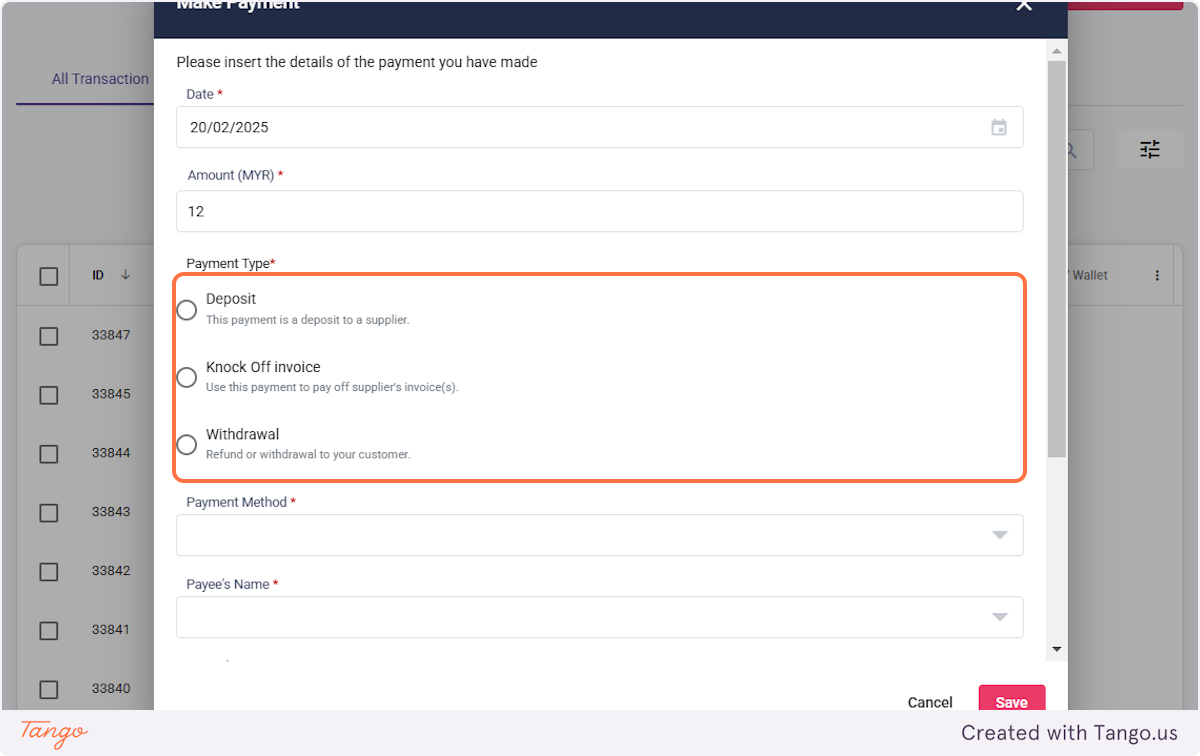This screenshot has height=756, width=1200.
Task: Click the dialog scrollbar up arrow
Action: (1057, 50)
